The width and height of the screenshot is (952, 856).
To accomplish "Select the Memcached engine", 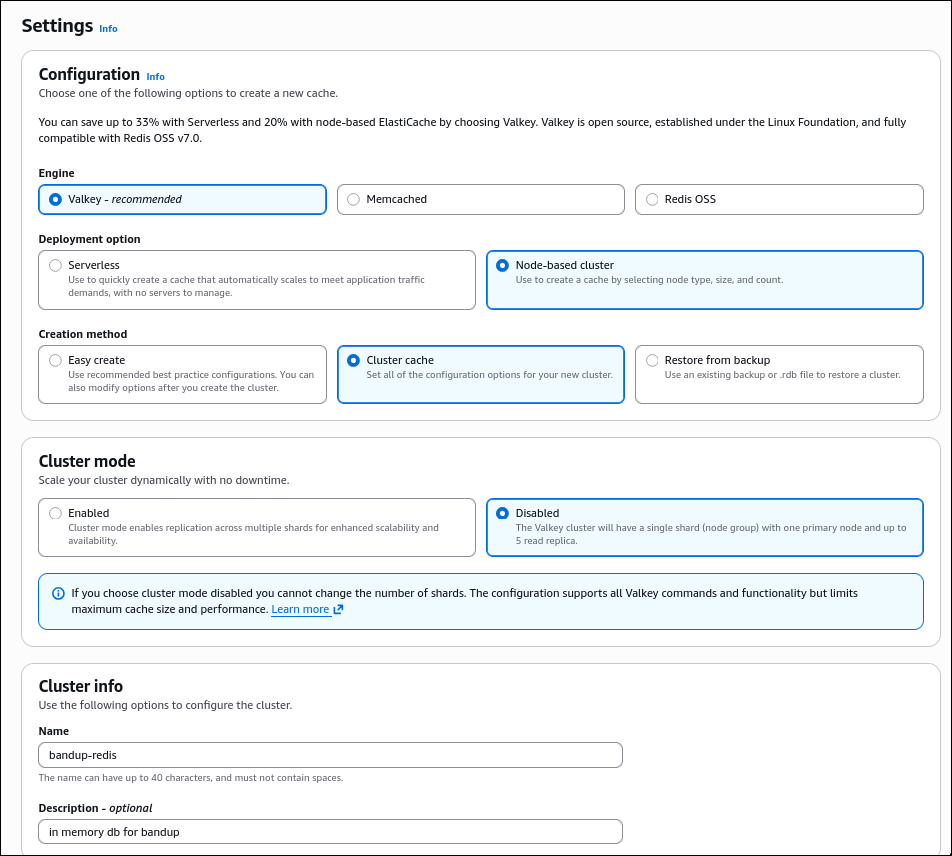I will [x=353, y=199].
